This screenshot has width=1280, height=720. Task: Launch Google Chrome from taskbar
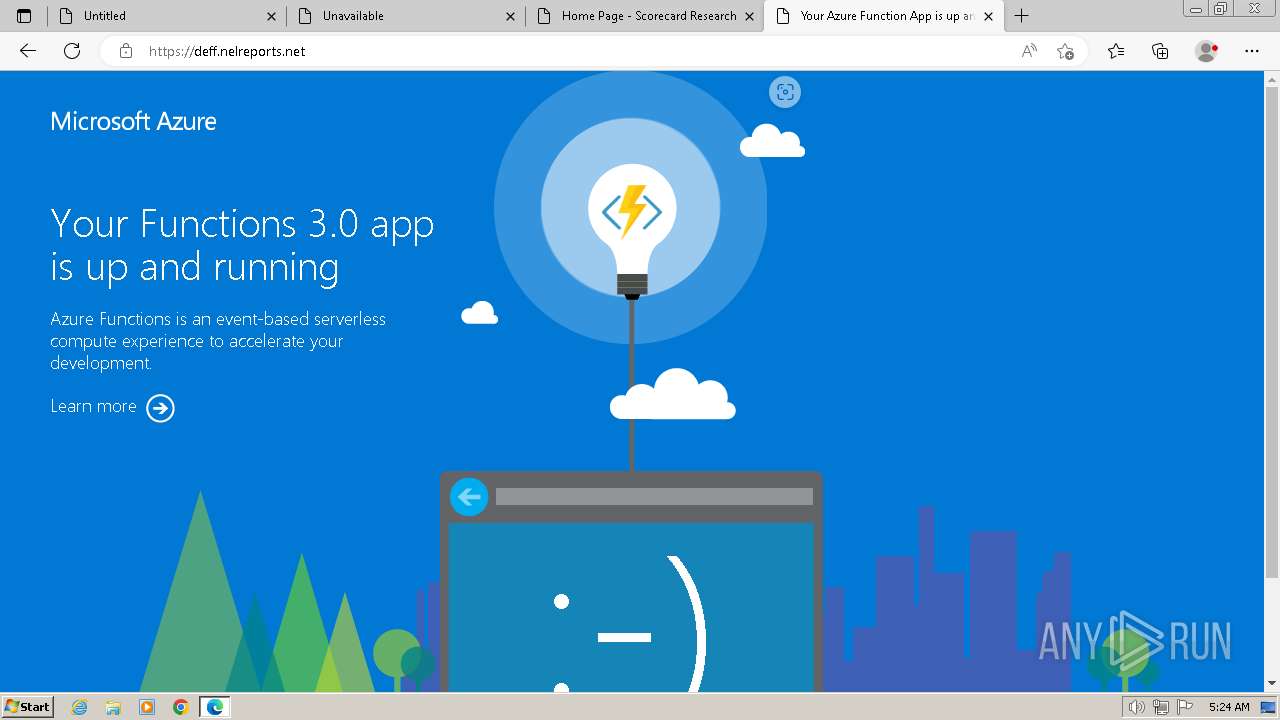click(x=180, y=707)
